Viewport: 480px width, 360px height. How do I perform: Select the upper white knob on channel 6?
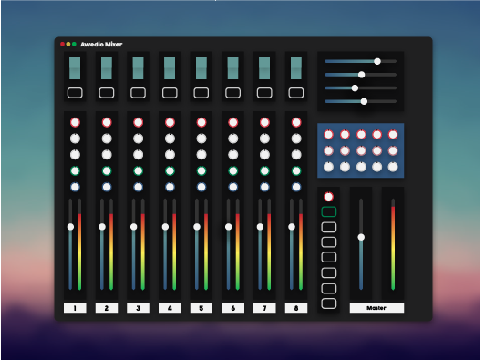pyautogui.click(x=233, y=138)
